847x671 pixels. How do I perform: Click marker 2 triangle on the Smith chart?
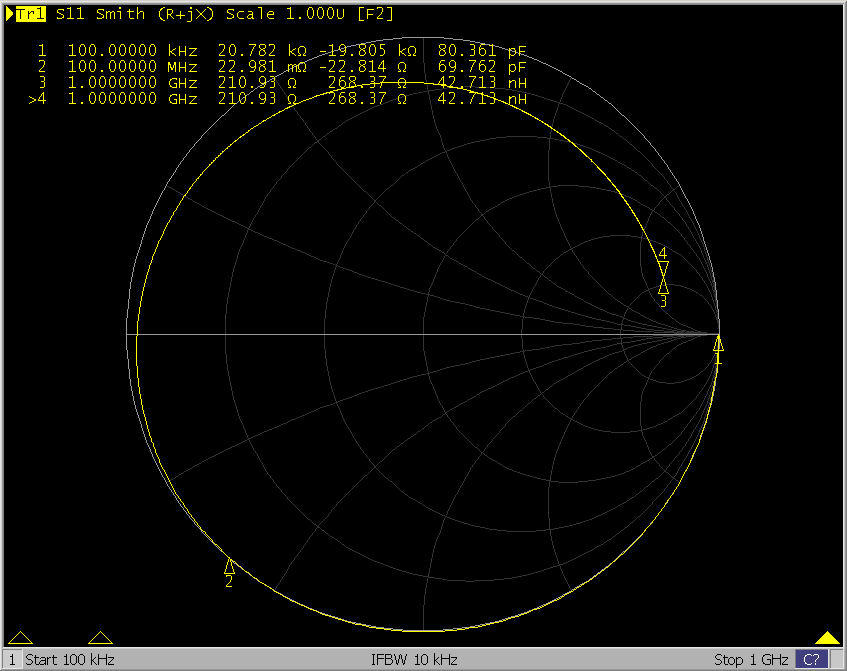click(229, 566)
